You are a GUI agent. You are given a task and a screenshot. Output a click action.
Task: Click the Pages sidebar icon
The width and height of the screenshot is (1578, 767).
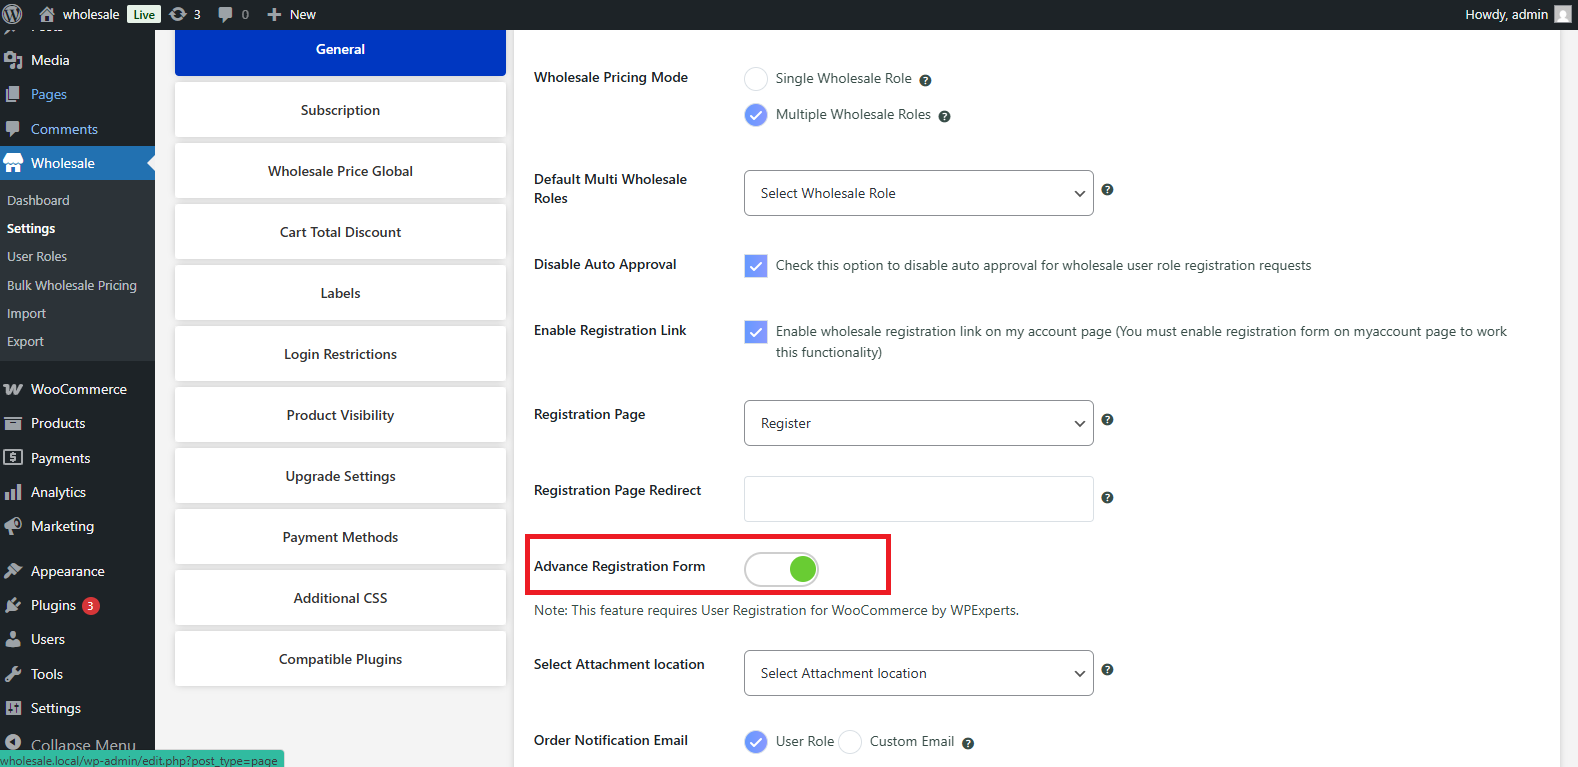click(13, 94)
